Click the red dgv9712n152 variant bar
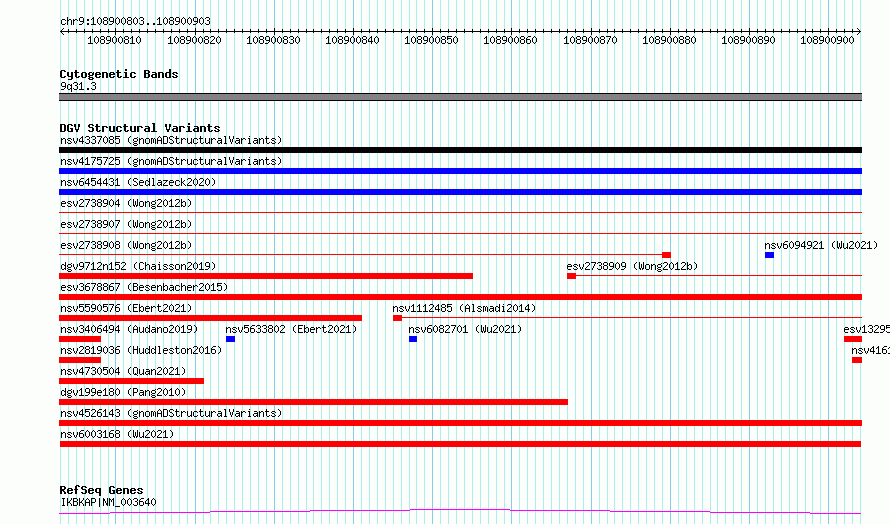This screenshot has width=890, height=524. [x=266, y=276]
